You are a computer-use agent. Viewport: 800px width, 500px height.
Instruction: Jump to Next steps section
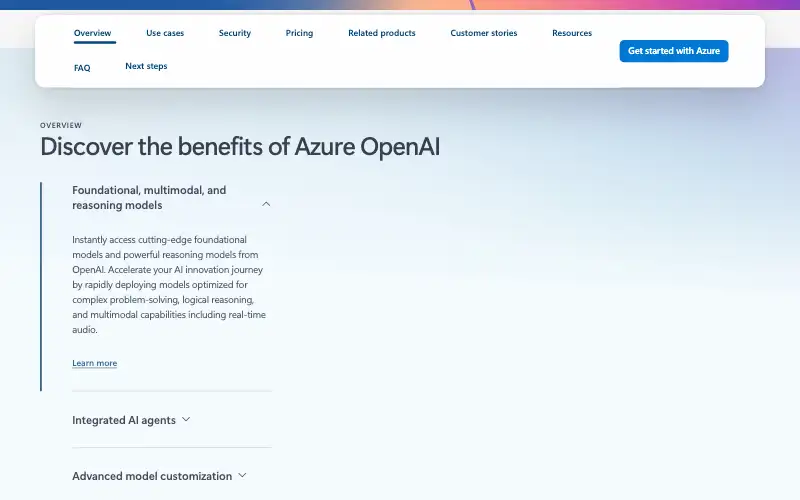pyautogui.click(x=146, y=66)
